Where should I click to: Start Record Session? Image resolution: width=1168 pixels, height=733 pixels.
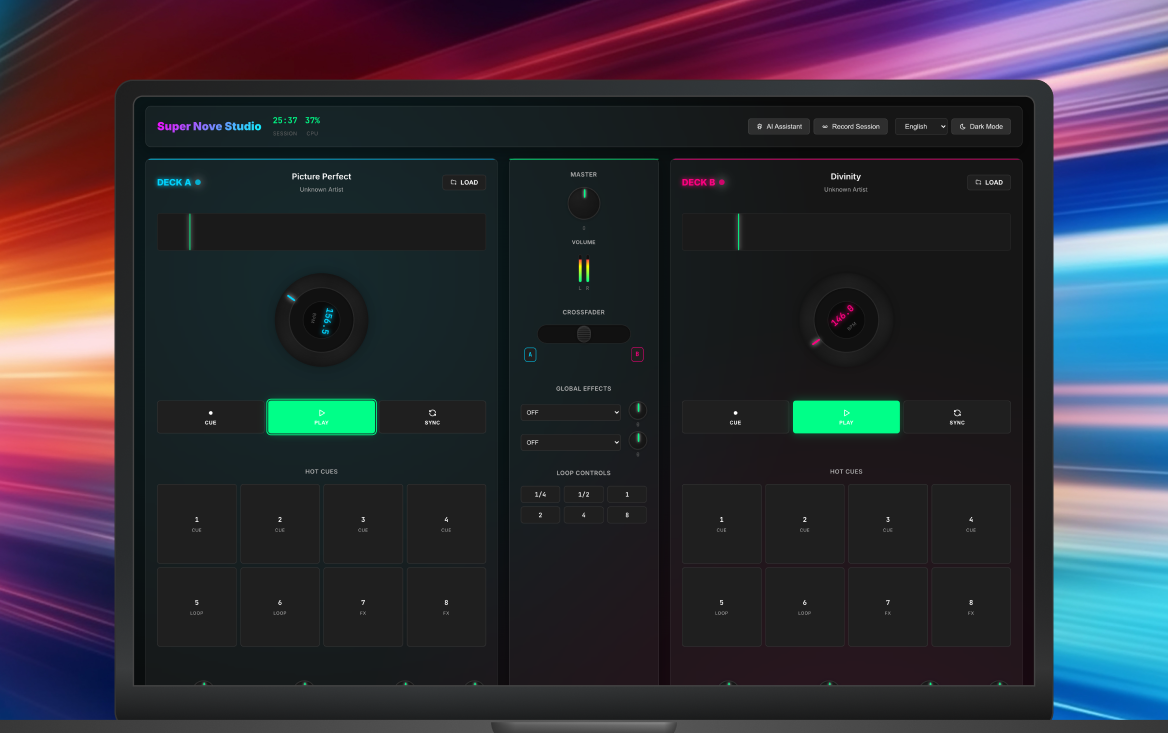click(850, 127)
